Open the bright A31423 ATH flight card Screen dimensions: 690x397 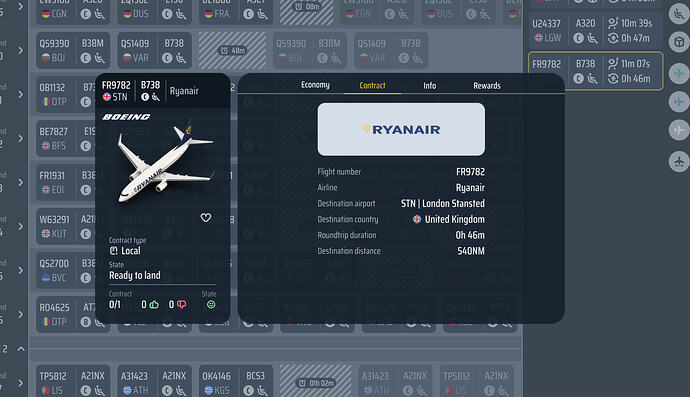[154, 381]
